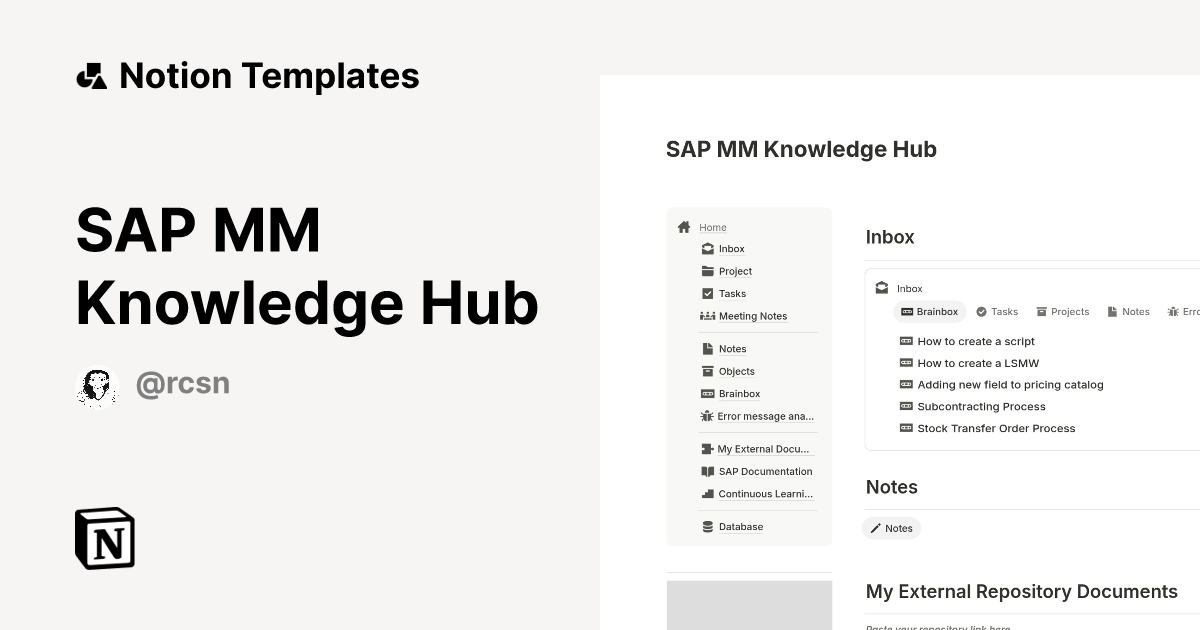The image size is (1200, 630).
Task: Open SAP Documentation via its book icon
Action: pos(707,471)
